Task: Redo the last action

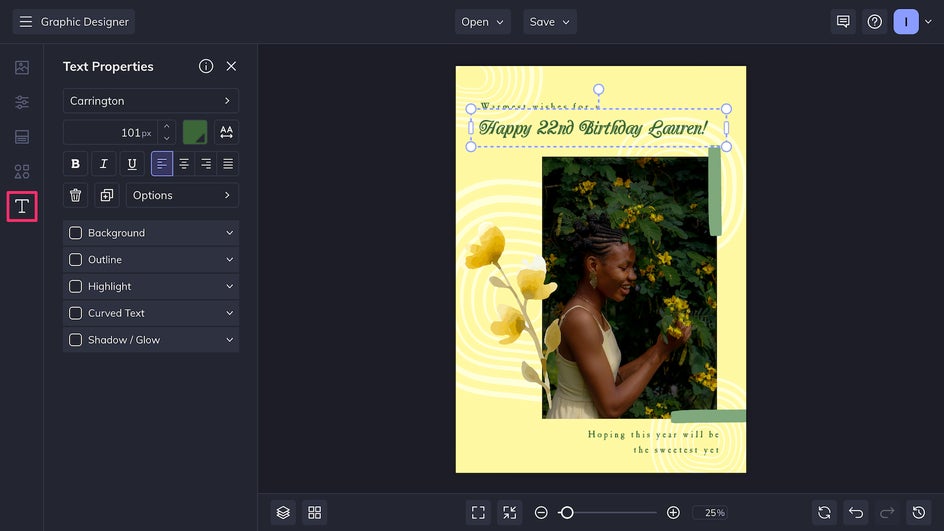Action: click(887, 512)
